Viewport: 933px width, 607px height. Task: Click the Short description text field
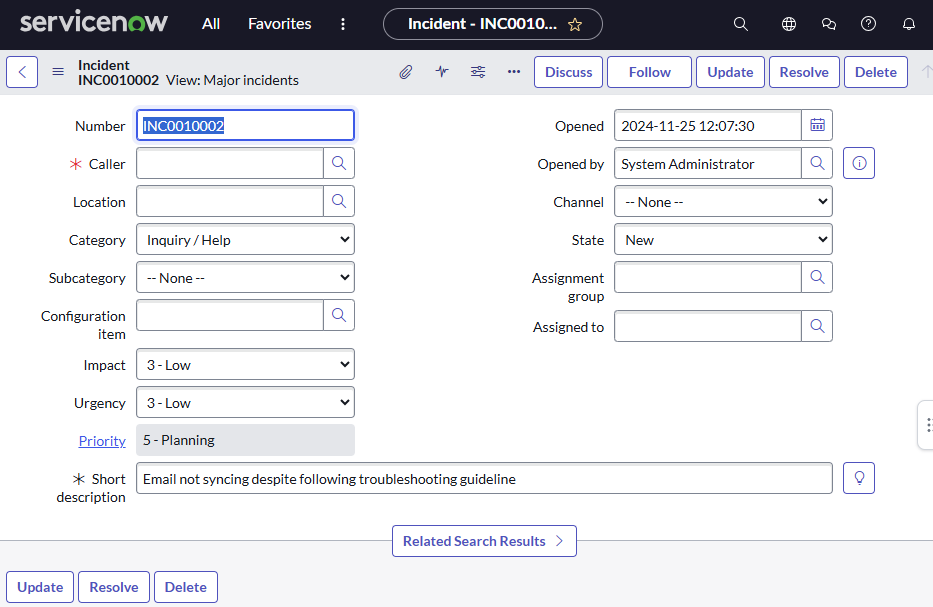[484, 479]
